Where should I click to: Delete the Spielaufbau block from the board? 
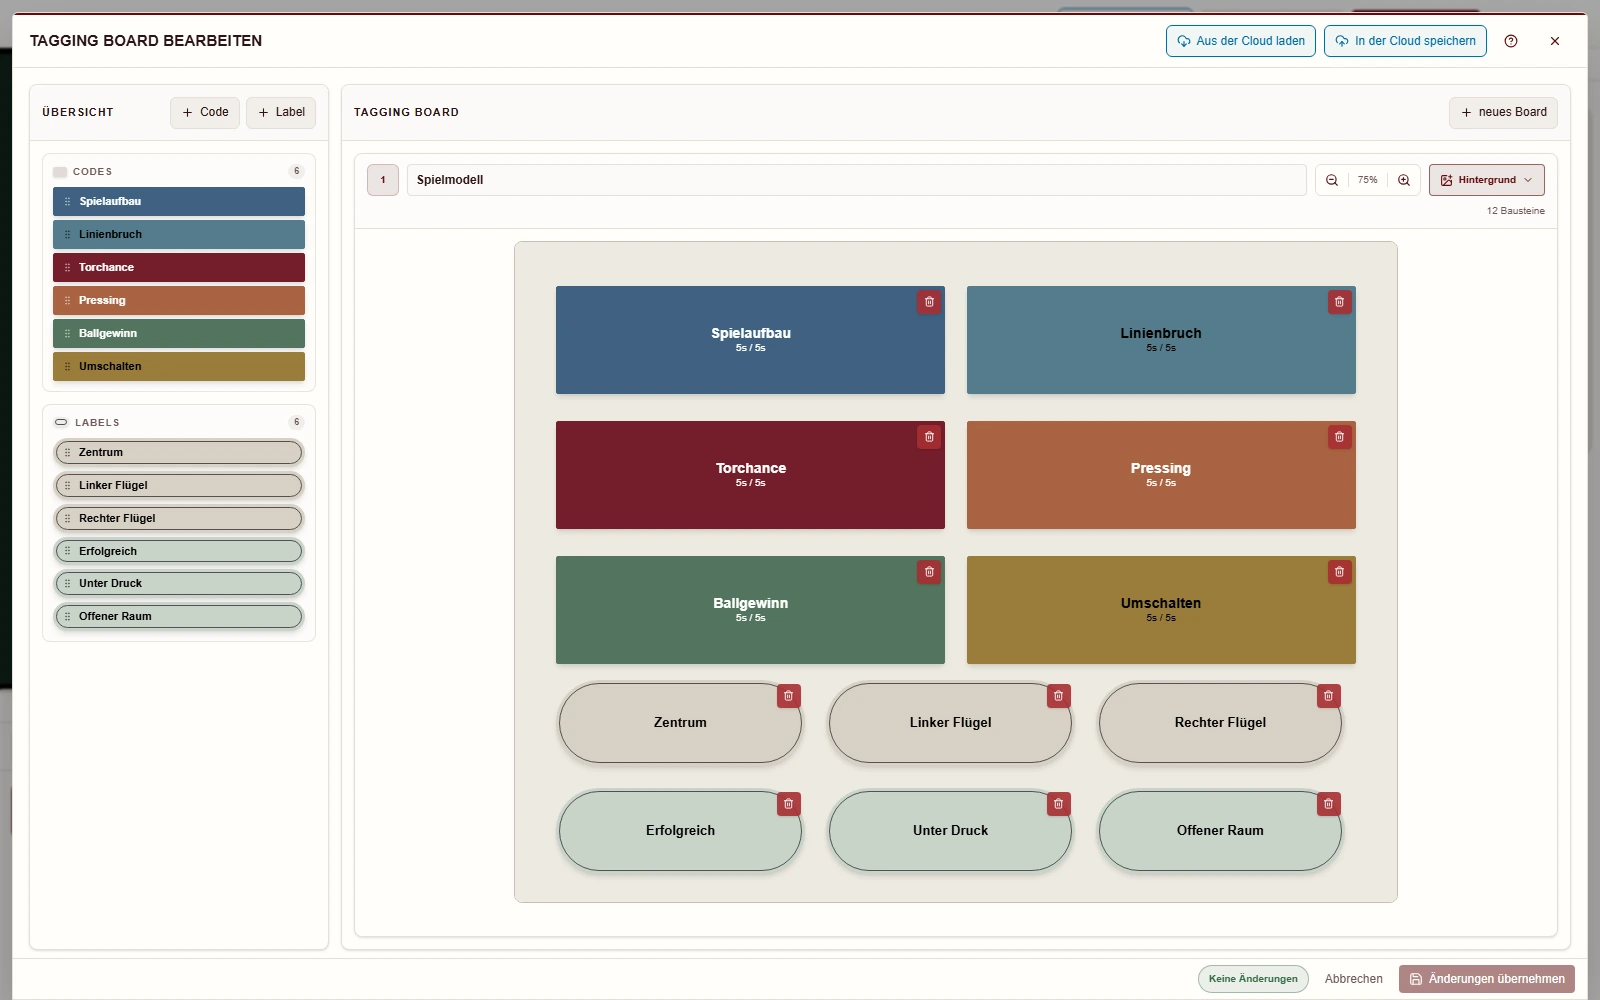929,302
